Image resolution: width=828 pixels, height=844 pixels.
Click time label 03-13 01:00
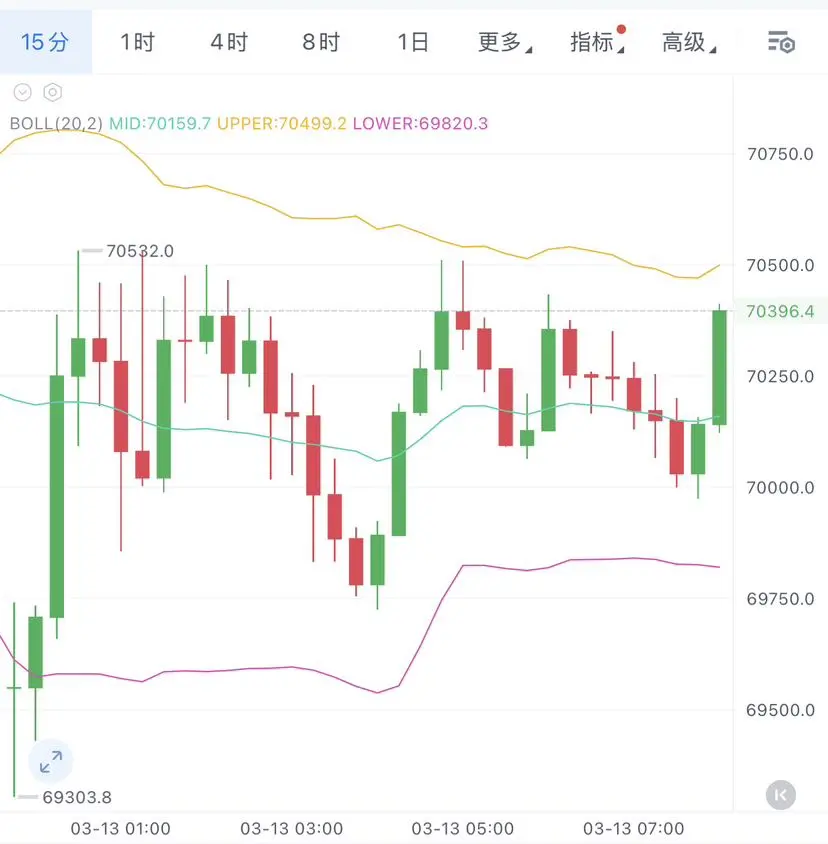121,828
